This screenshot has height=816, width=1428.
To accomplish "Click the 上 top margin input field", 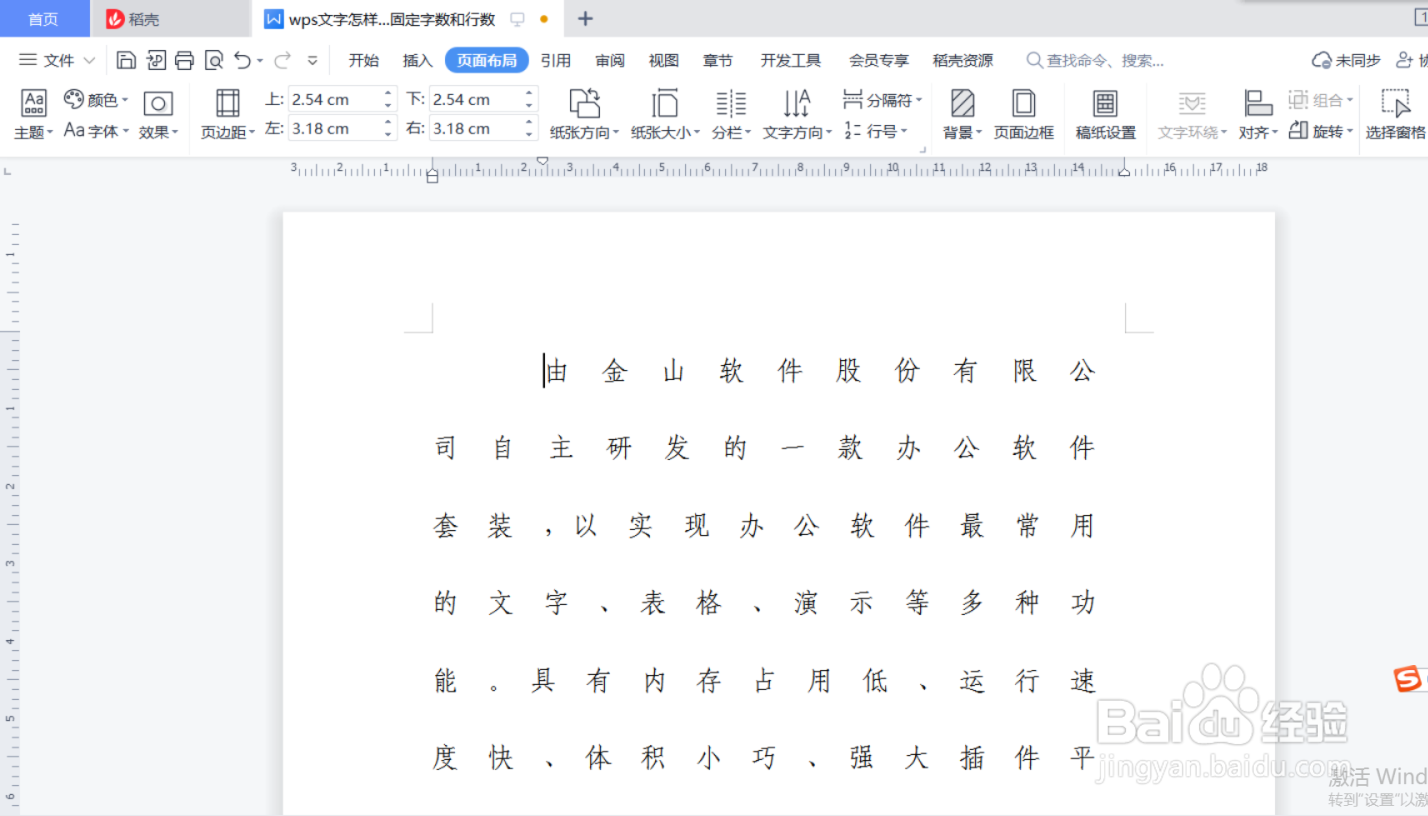I will point(334,99).
